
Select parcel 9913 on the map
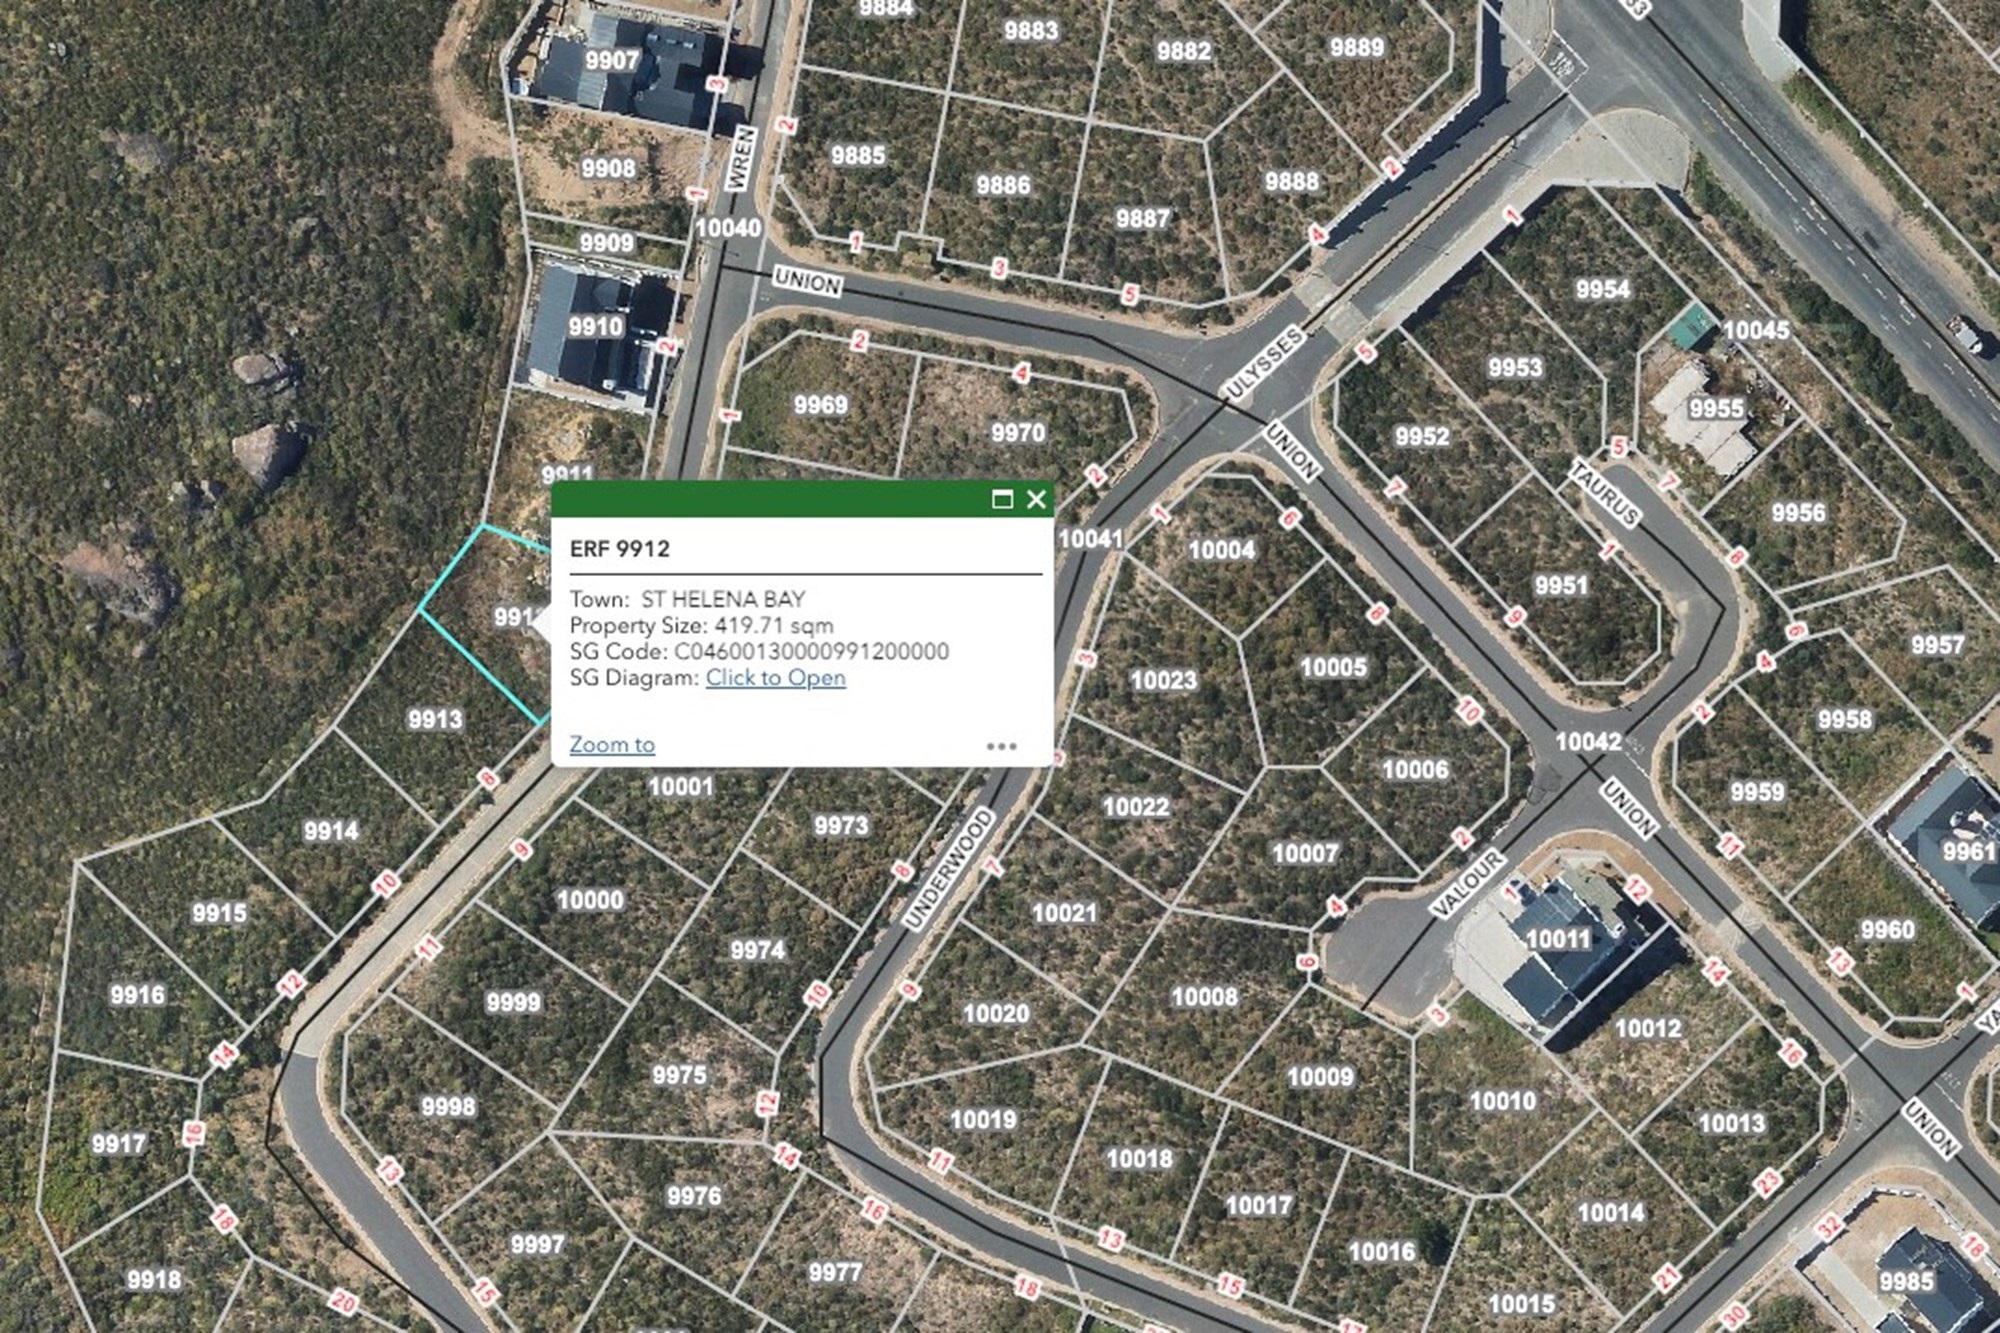435,719
